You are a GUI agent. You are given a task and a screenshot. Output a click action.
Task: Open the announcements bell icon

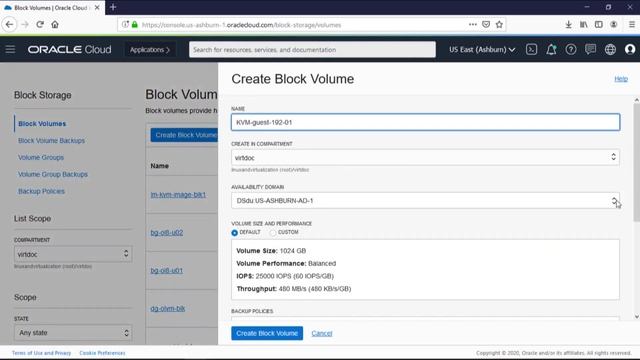point(551,49)
